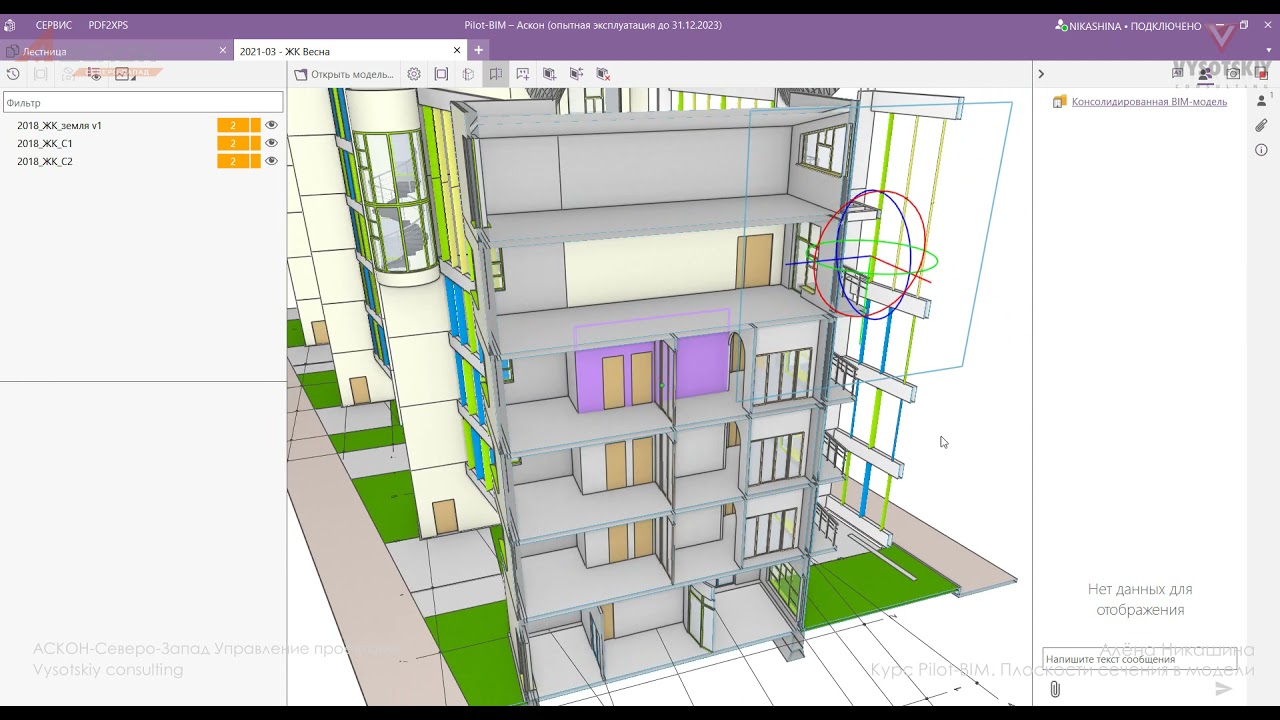Add a remark with the comment-plus icon
The image size is (1280, 720).
point(522,74)
